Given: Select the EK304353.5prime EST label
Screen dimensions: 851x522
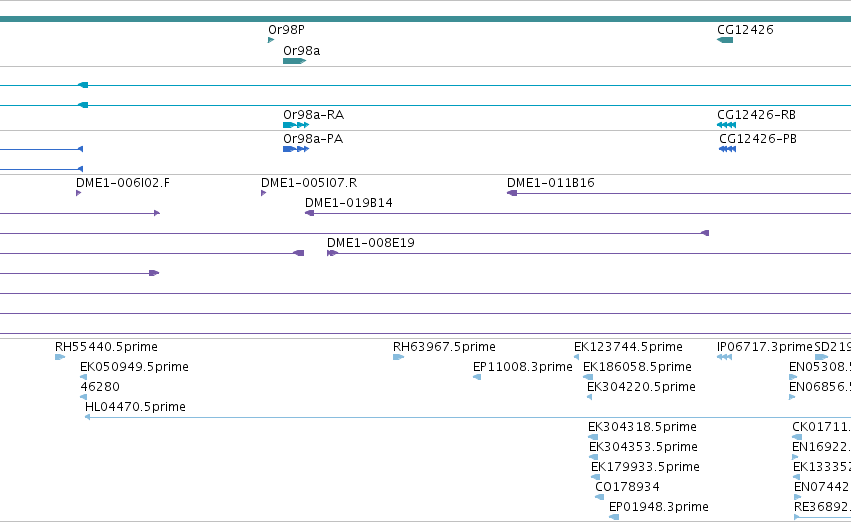Looking at the screenshot, I should pyautogui.click(x=643, y=447).
